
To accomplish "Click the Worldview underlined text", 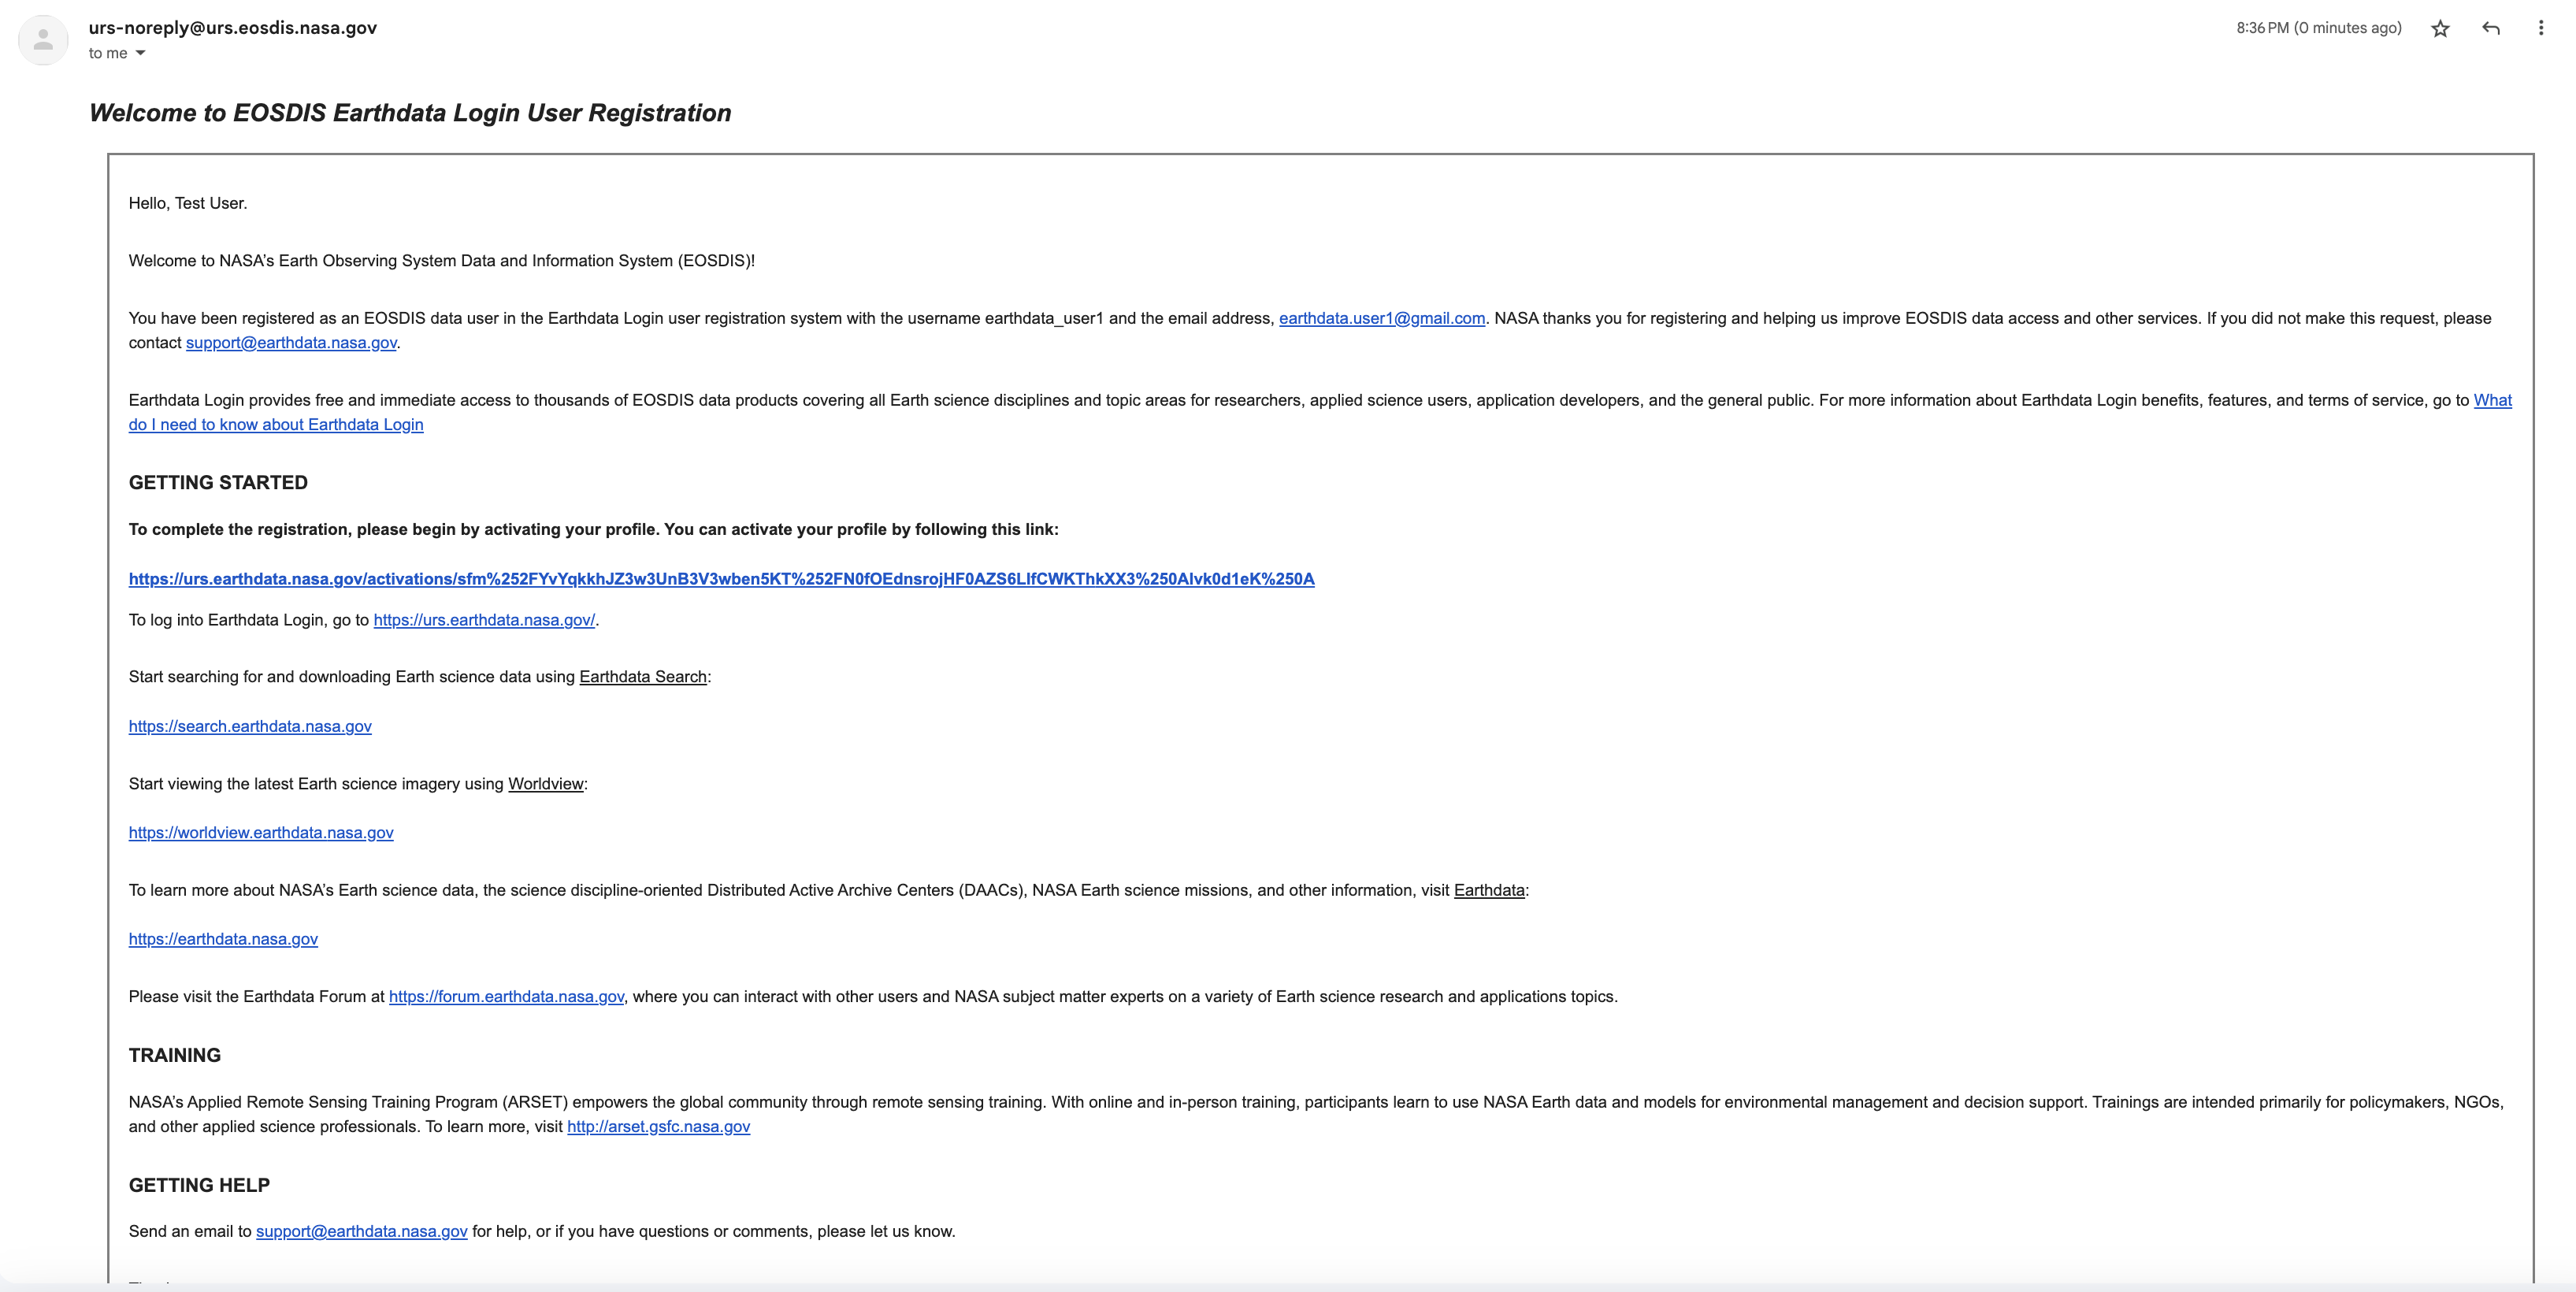I will [545, 784].
